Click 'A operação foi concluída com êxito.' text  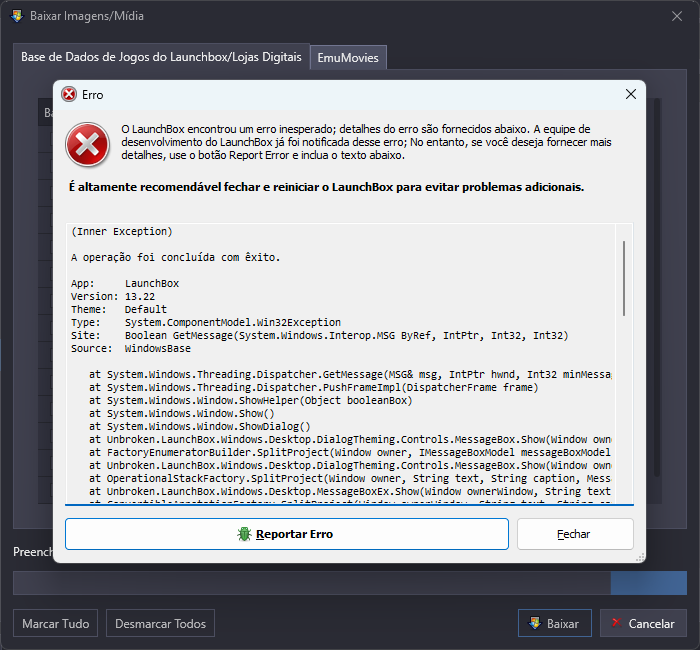(175, 258)
